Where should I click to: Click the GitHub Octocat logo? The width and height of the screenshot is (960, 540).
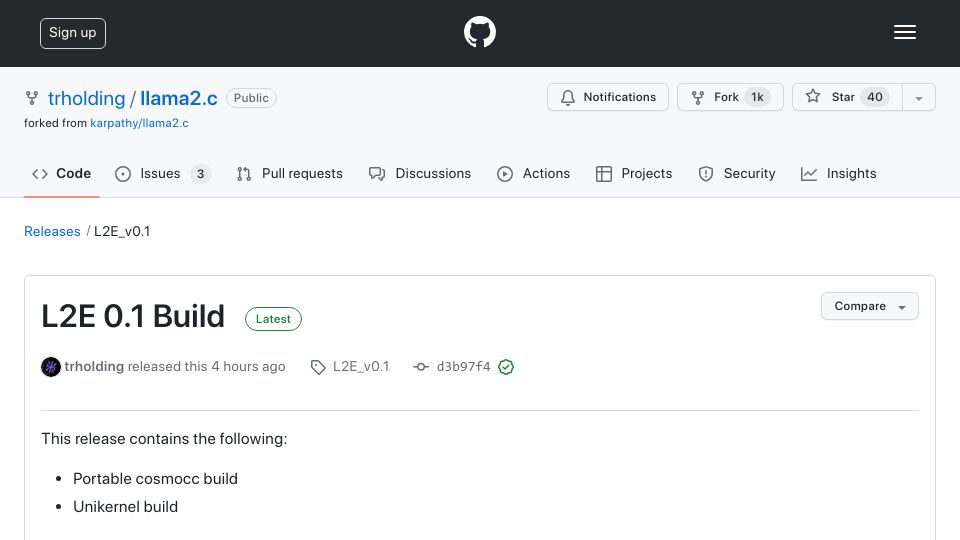[479, 32]
